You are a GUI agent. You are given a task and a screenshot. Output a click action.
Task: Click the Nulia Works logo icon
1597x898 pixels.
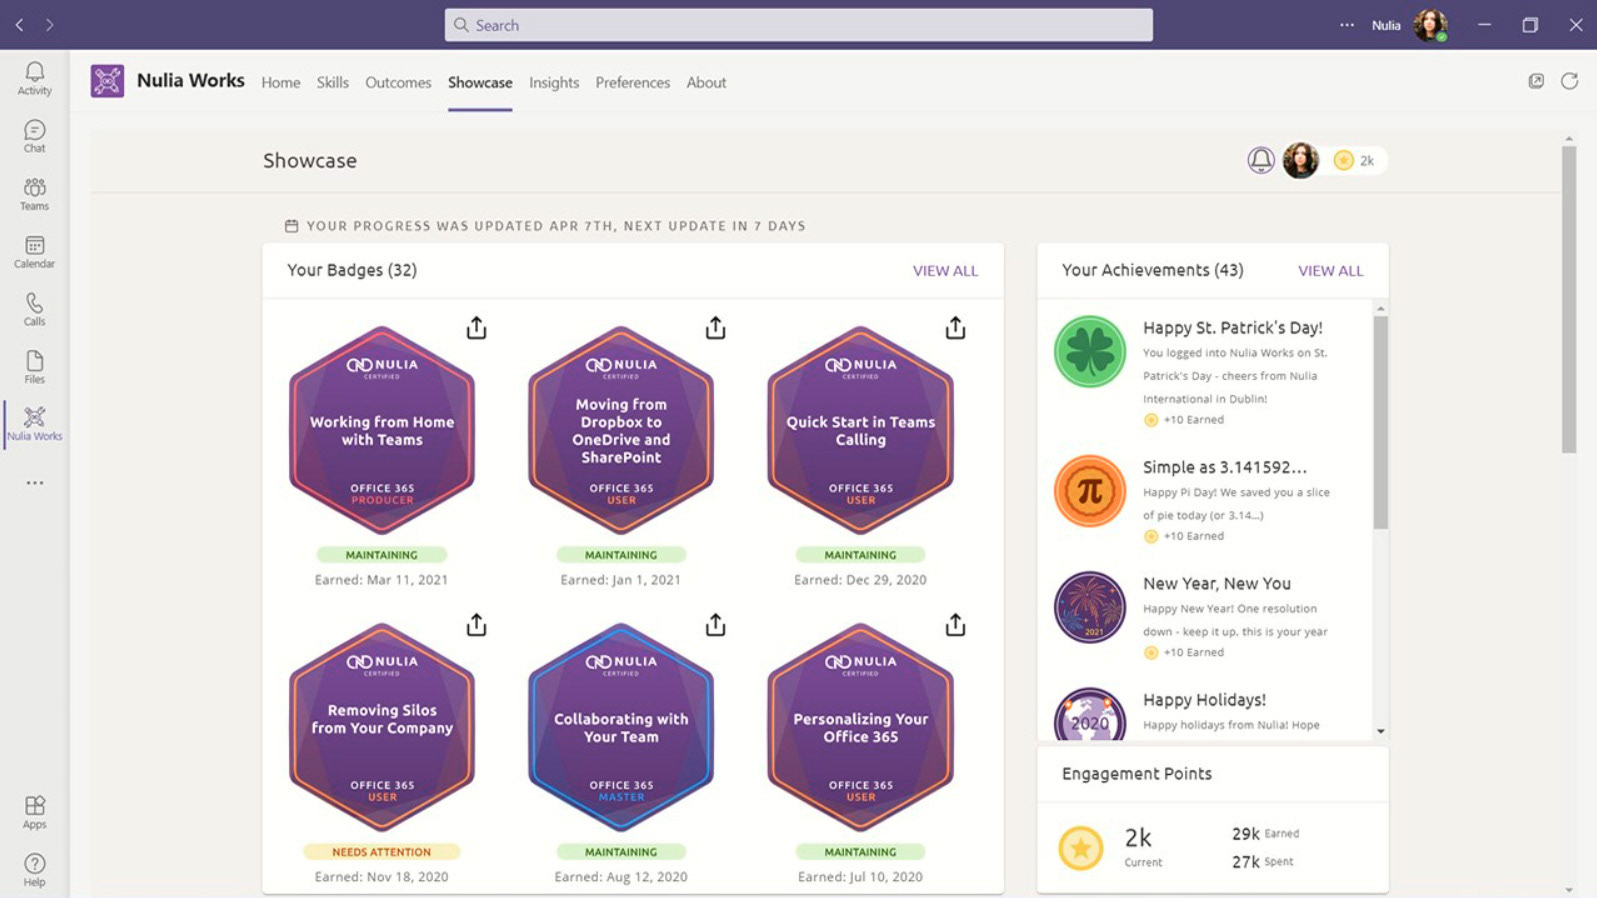click(107, 81)
